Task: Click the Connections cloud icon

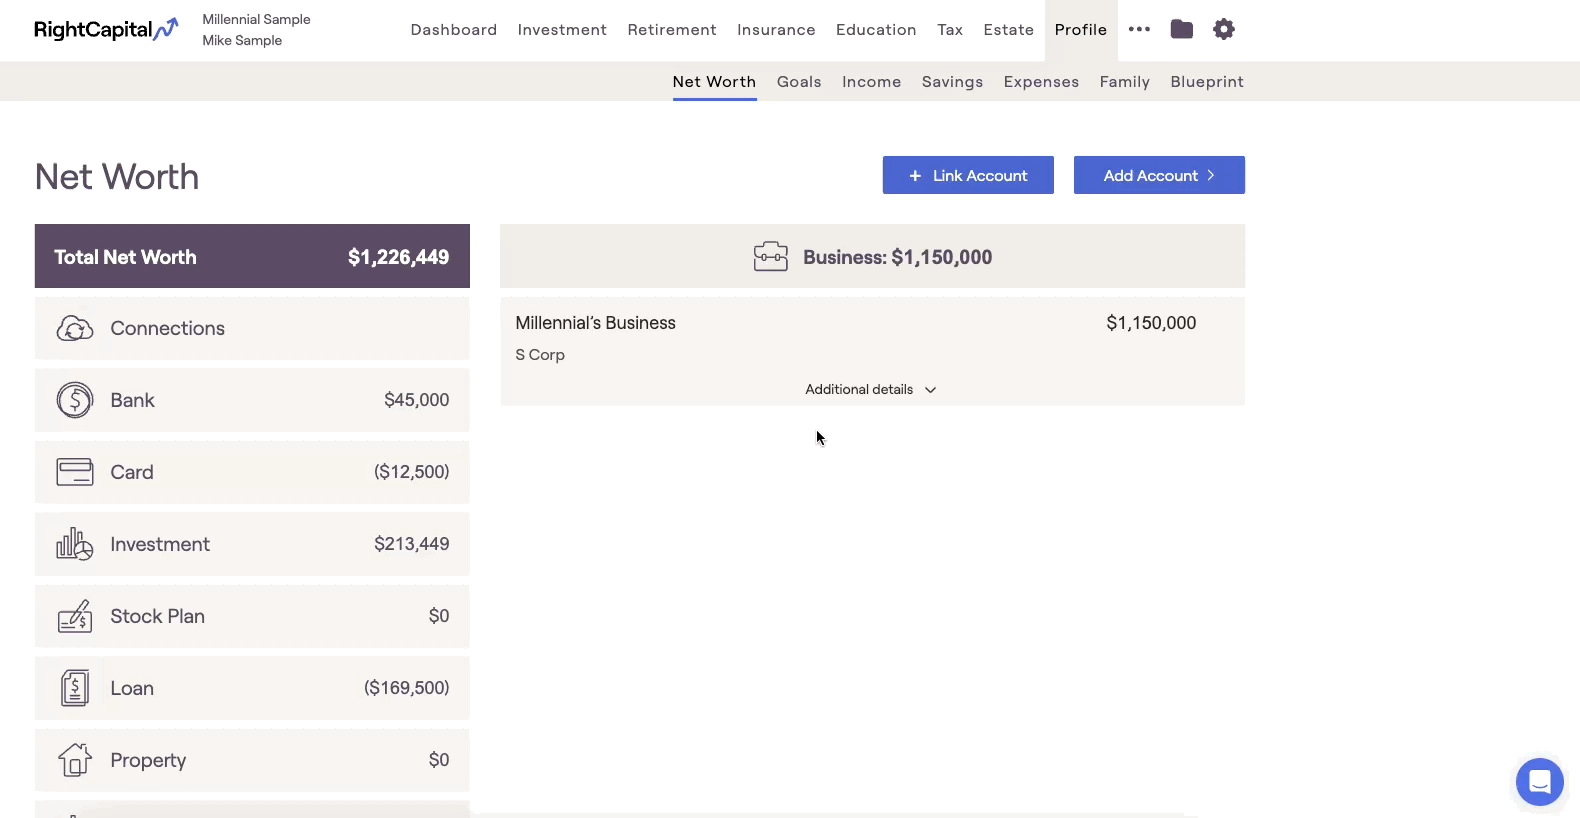Action: tap(75, 328)
